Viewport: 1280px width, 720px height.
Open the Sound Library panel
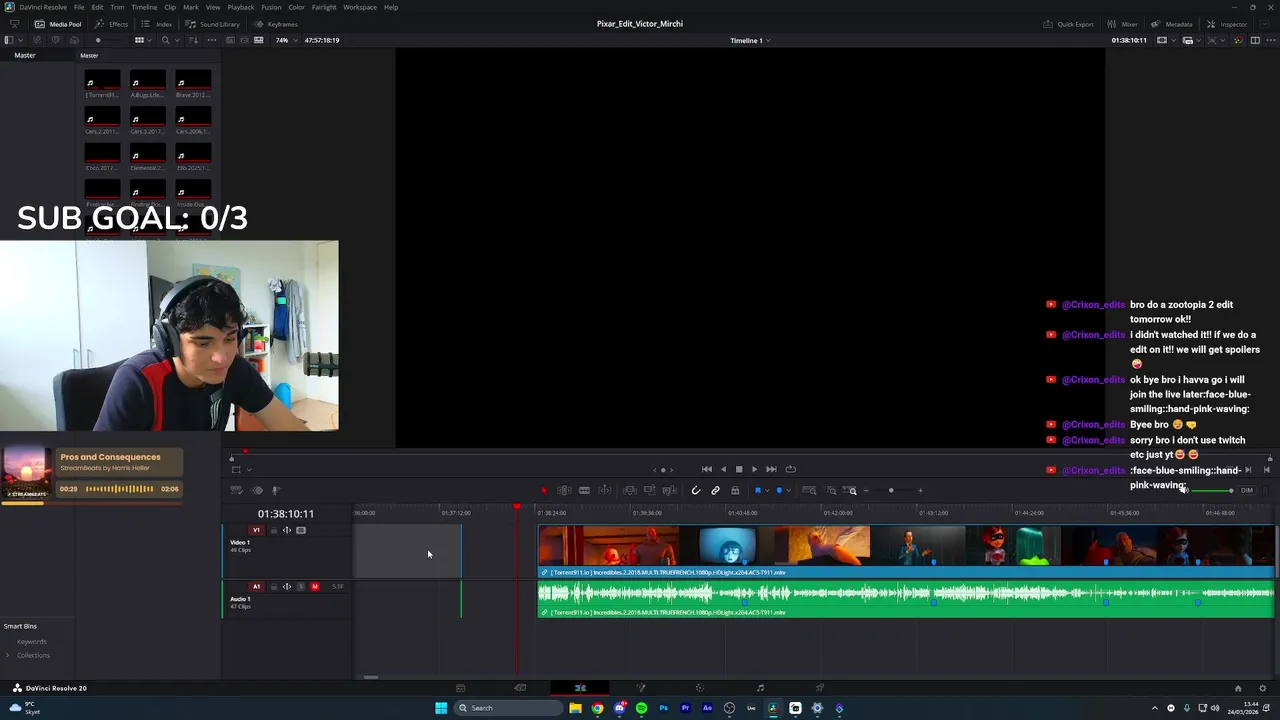212,24
